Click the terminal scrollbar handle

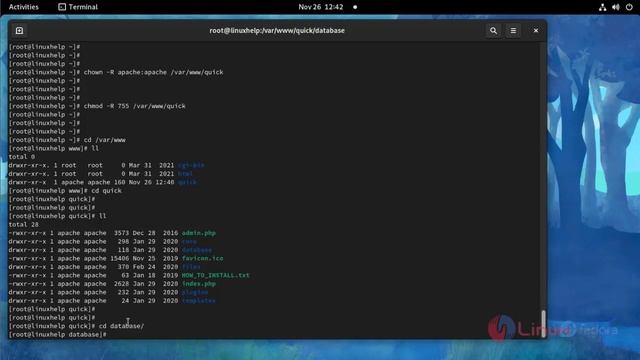pyautogui.click(x=543, y=324)
